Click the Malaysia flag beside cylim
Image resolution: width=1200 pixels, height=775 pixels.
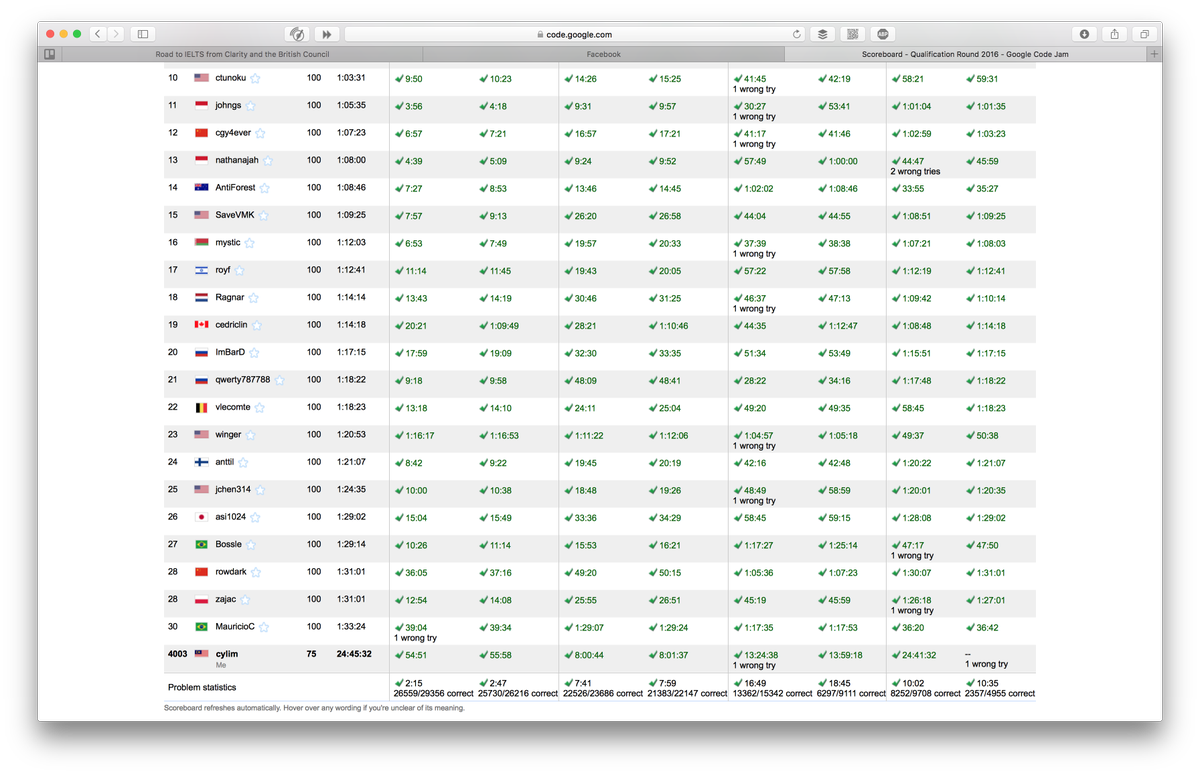tap(201, 654)
